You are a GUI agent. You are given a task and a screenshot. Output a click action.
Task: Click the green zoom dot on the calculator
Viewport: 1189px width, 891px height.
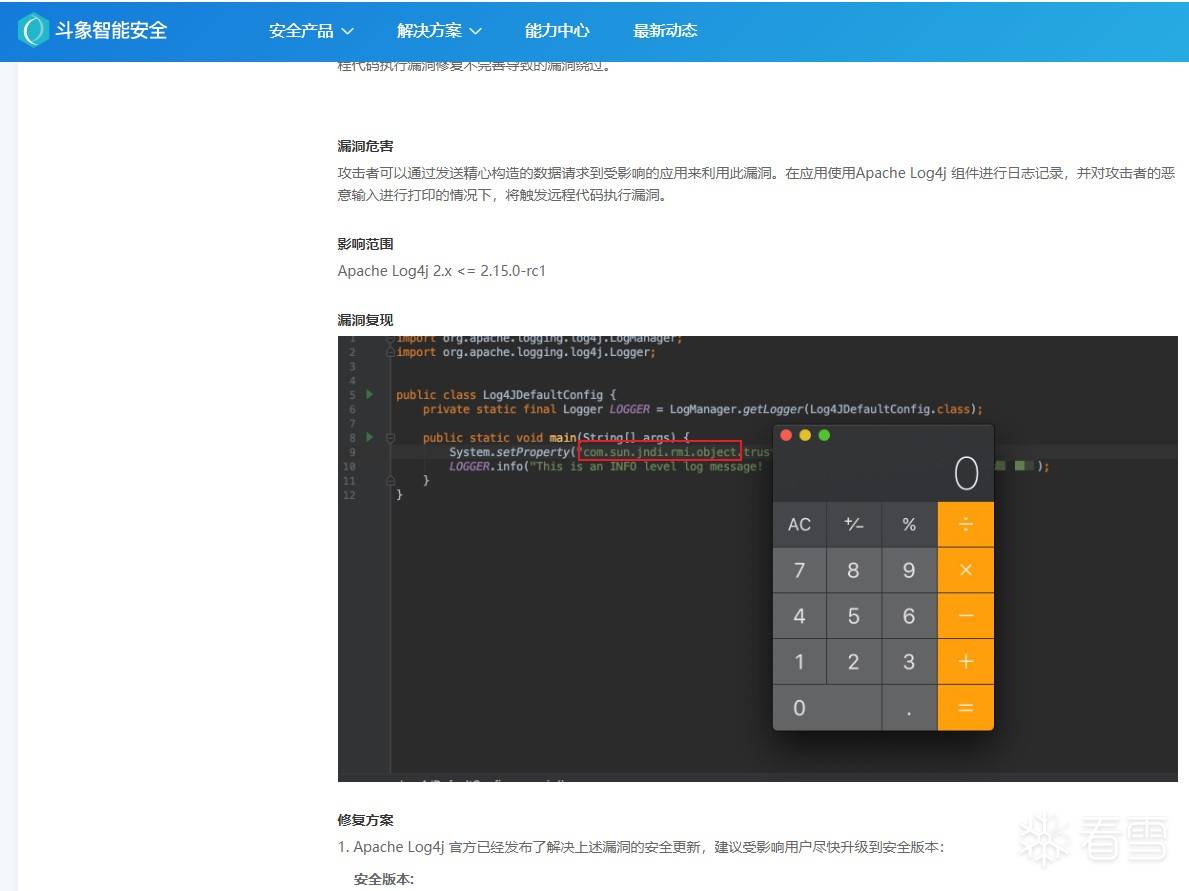824,435
